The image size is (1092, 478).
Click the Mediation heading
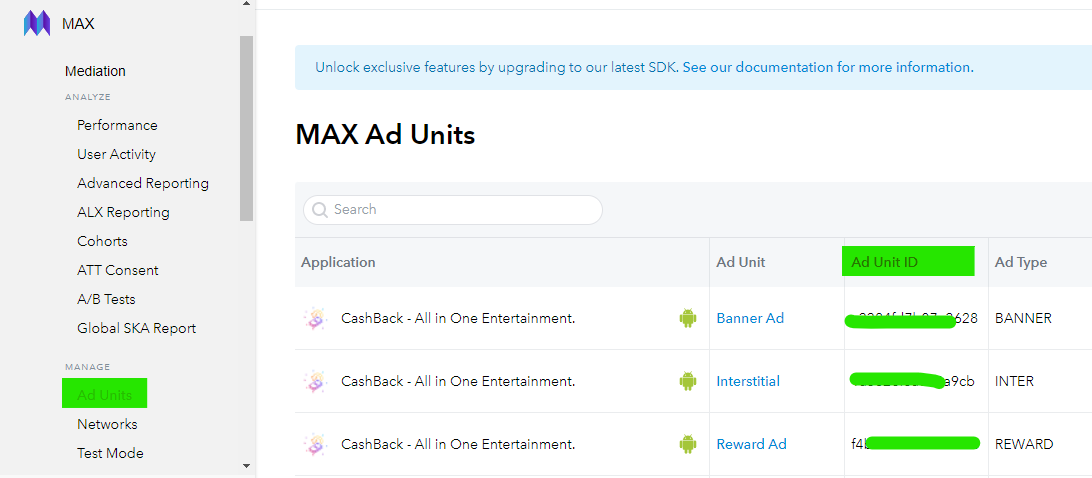pyautogui.click(x=95, y=71)
